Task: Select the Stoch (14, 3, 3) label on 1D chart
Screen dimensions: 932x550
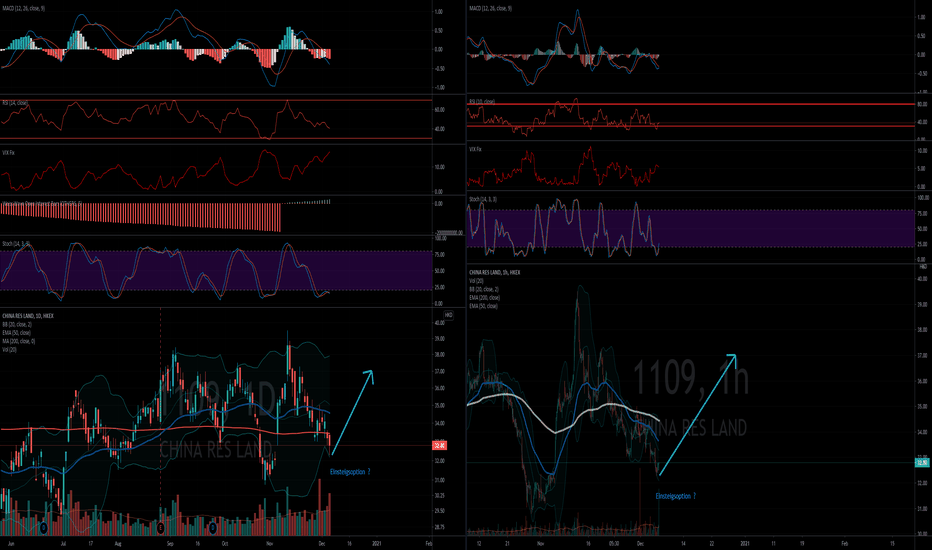Action: [16, 244]
